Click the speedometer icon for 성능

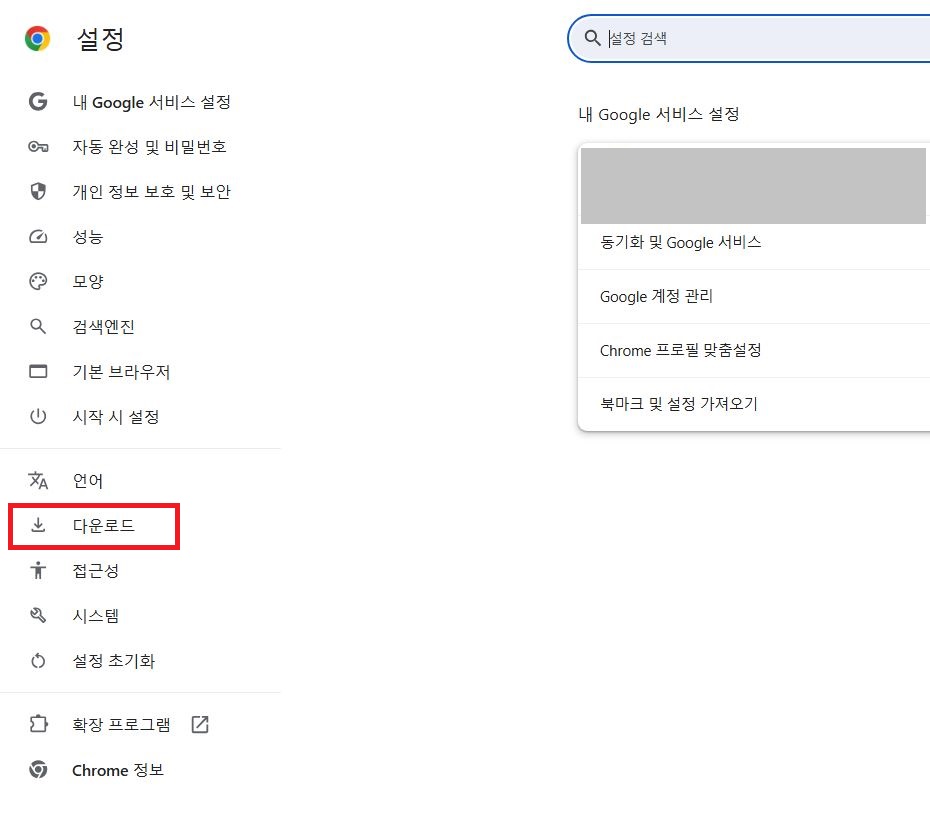pyautogui.click(x=38, y=237)
